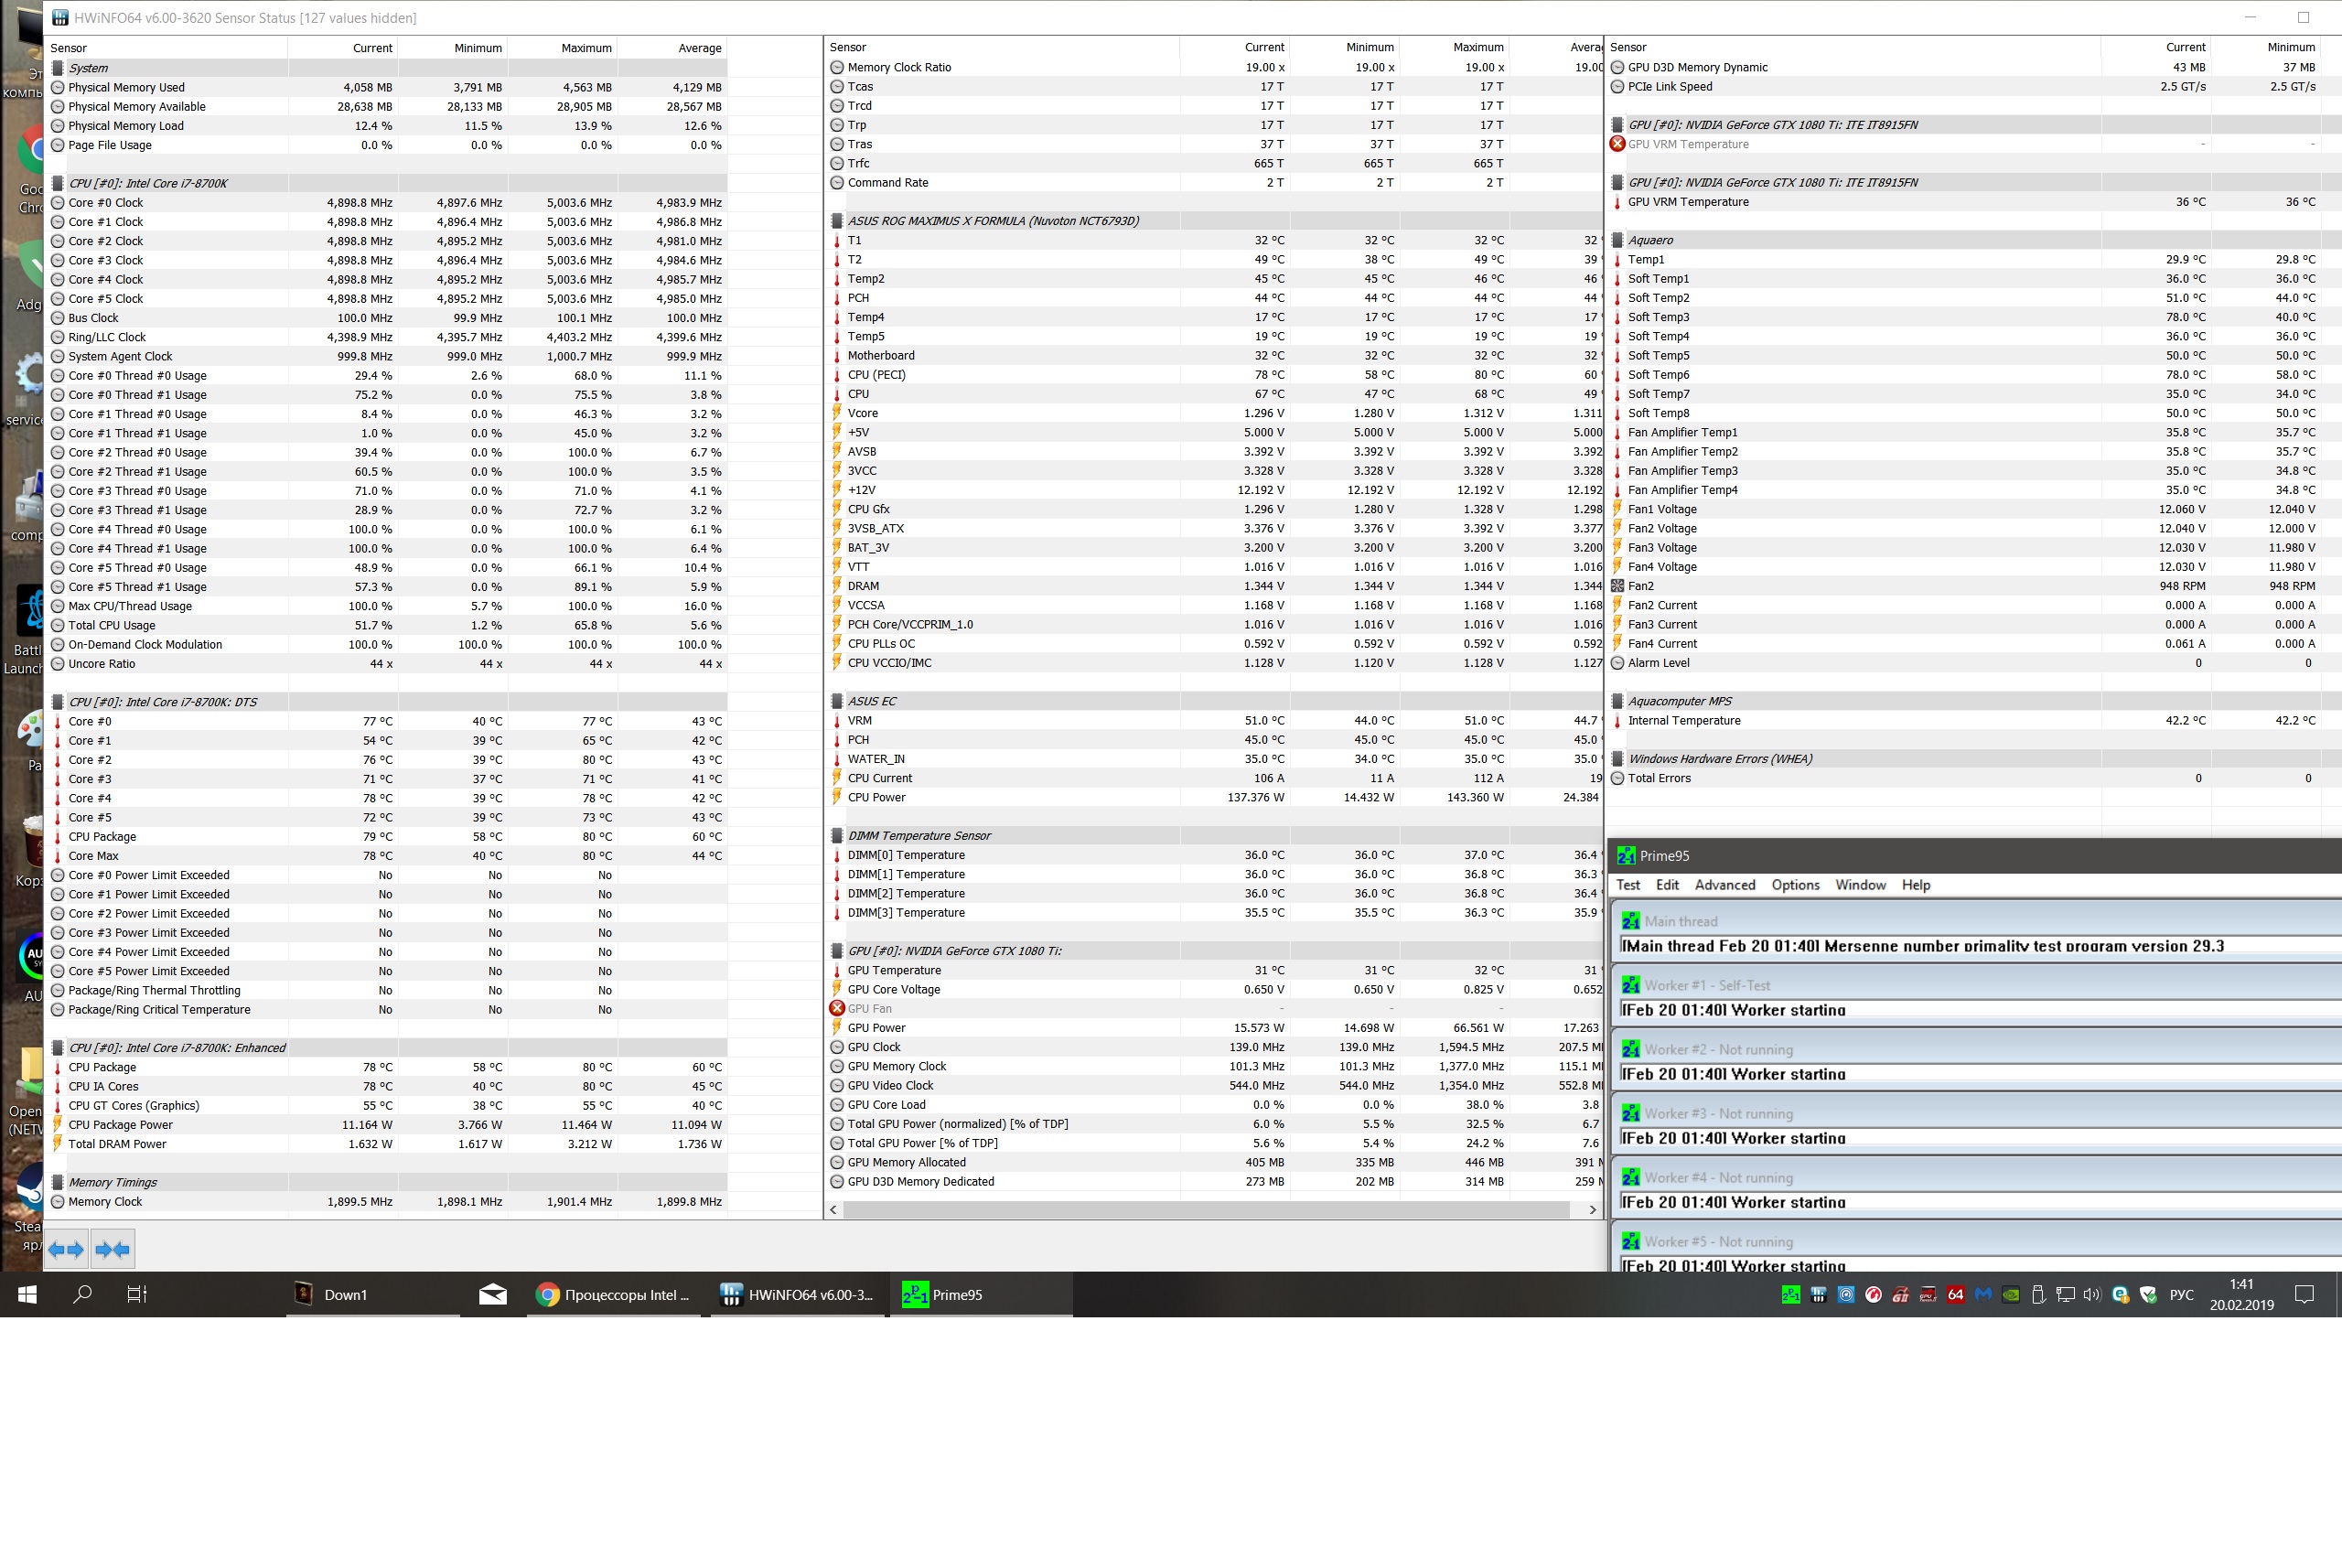Open the AIDA64 tray icon
This screenshot has height=1568, width=2342.
point(1956,1295)
